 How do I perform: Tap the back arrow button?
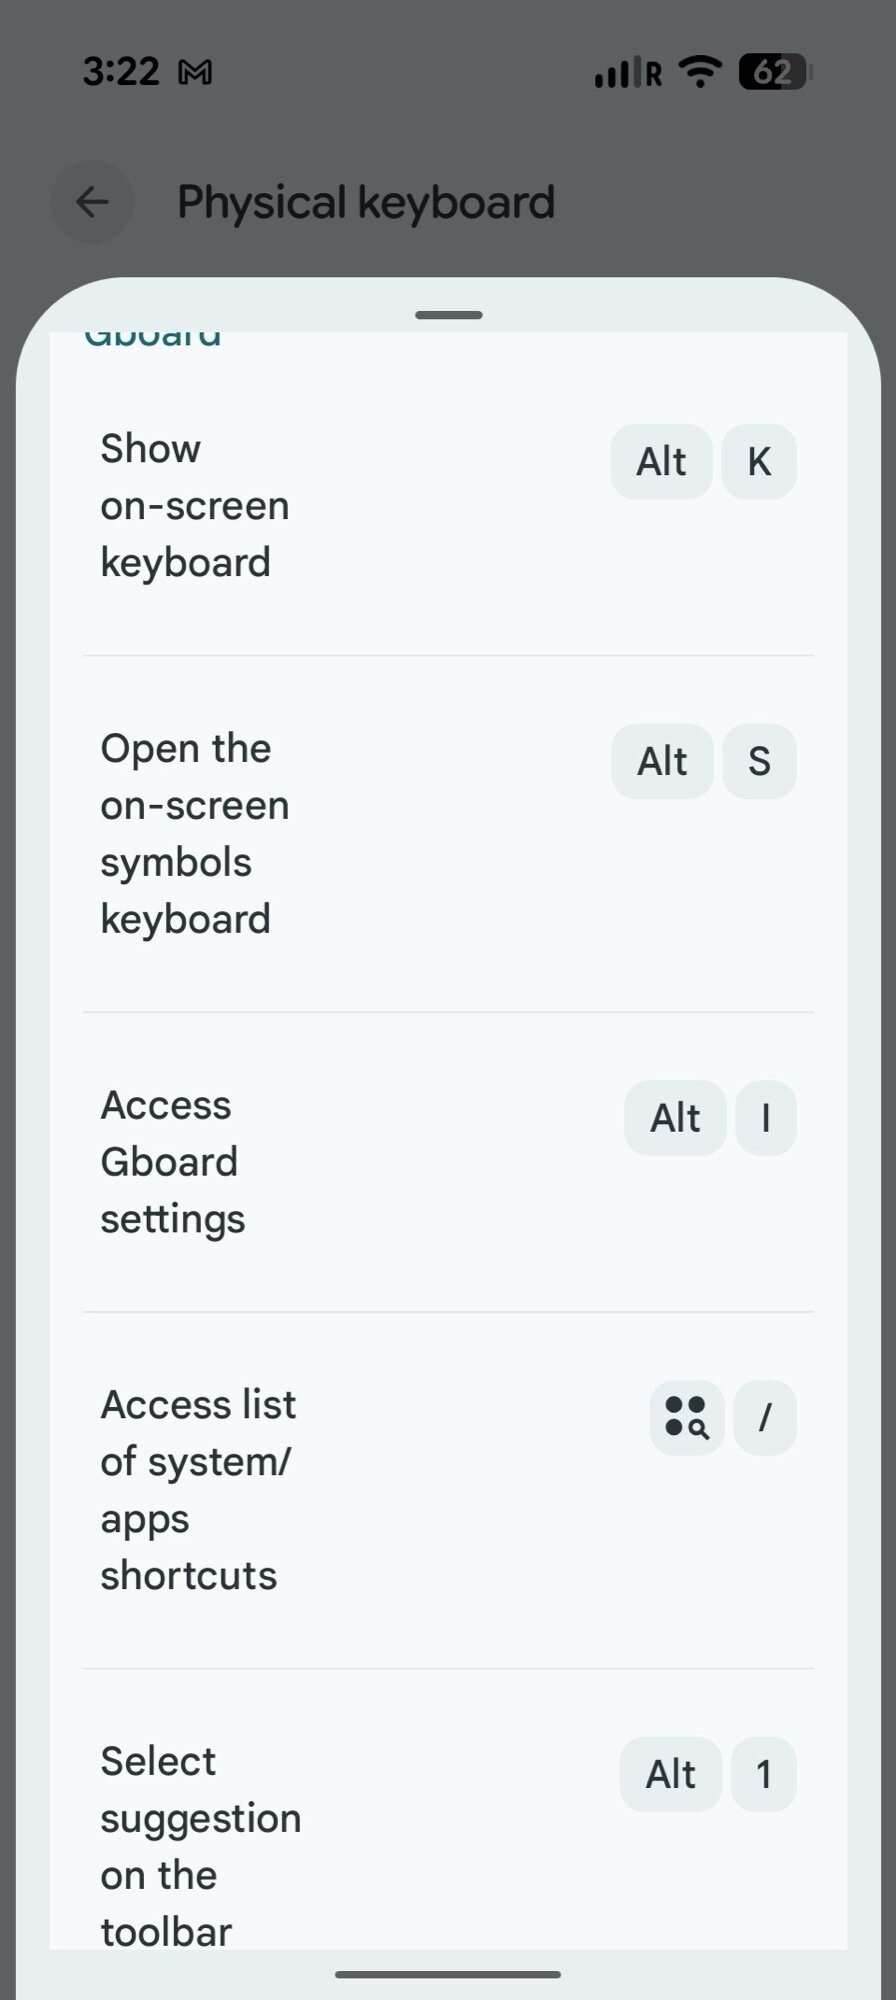pos(92,202)
